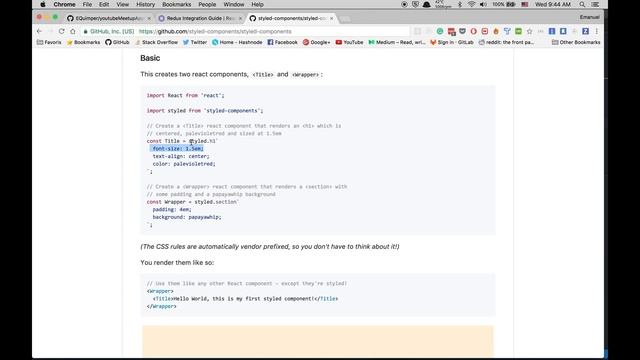Open the Edit menu

coord(104,4)
